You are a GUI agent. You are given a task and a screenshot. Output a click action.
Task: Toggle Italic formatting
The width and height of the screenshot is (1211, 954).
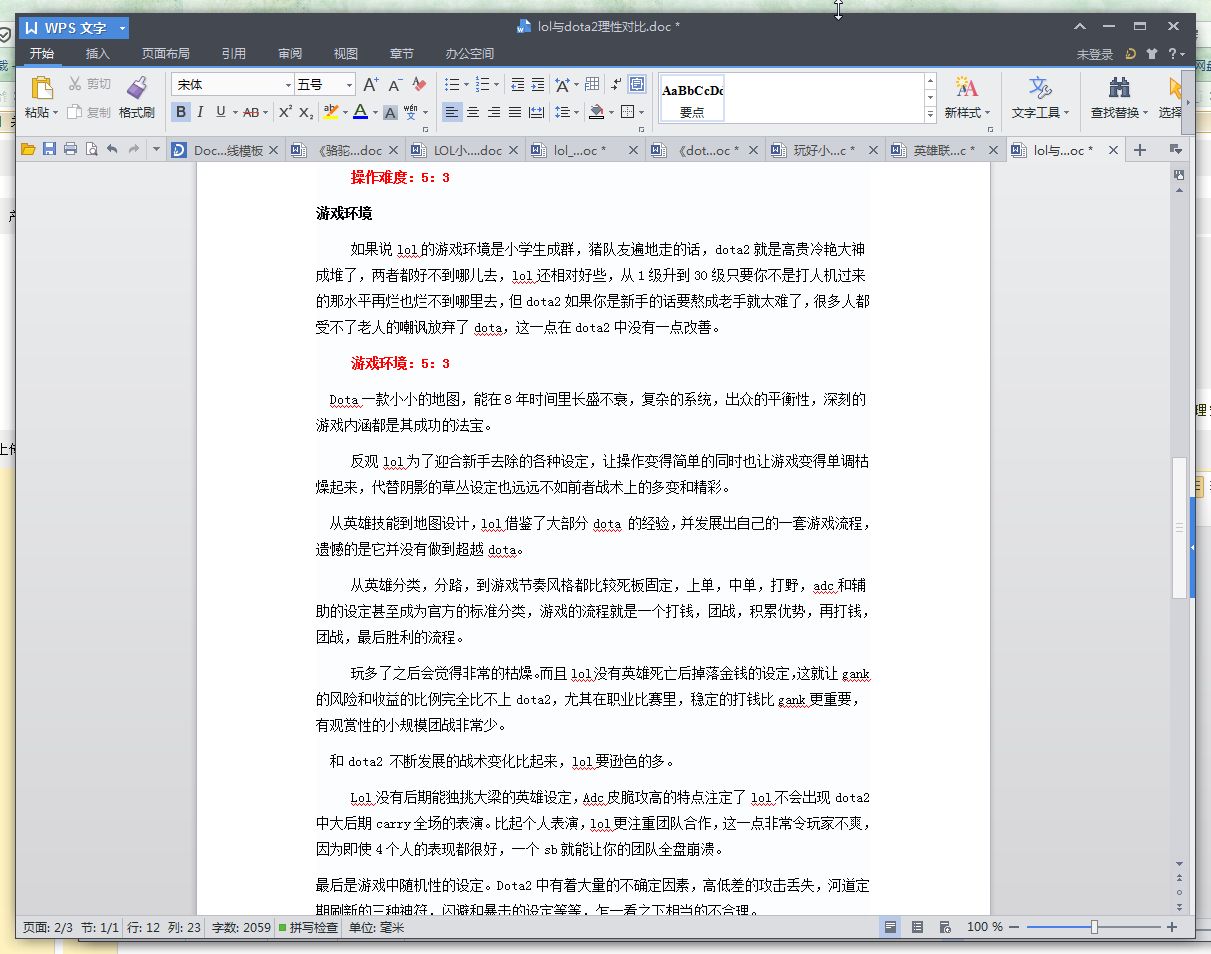click(x=200, y=112)
